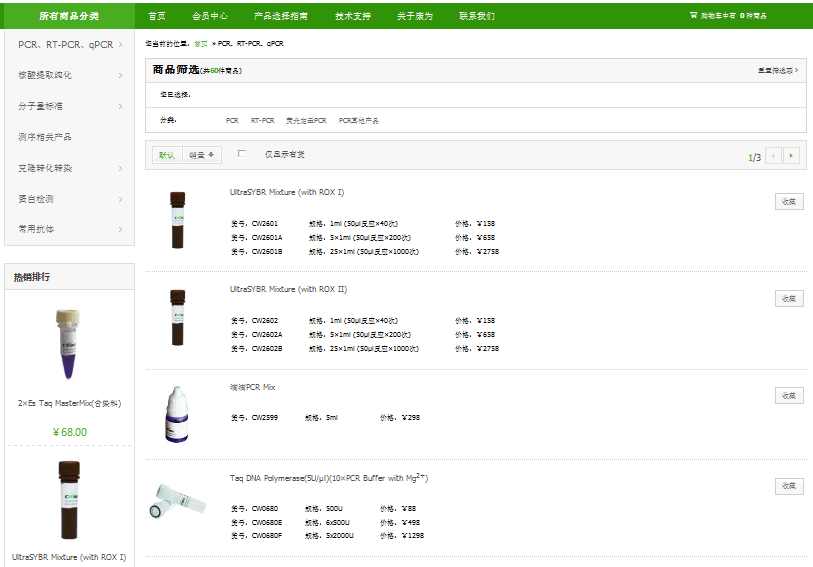This screenshot has height=567, width=813.
Task: Click 首页 link in breadcrumb
Action: point(201,44)
